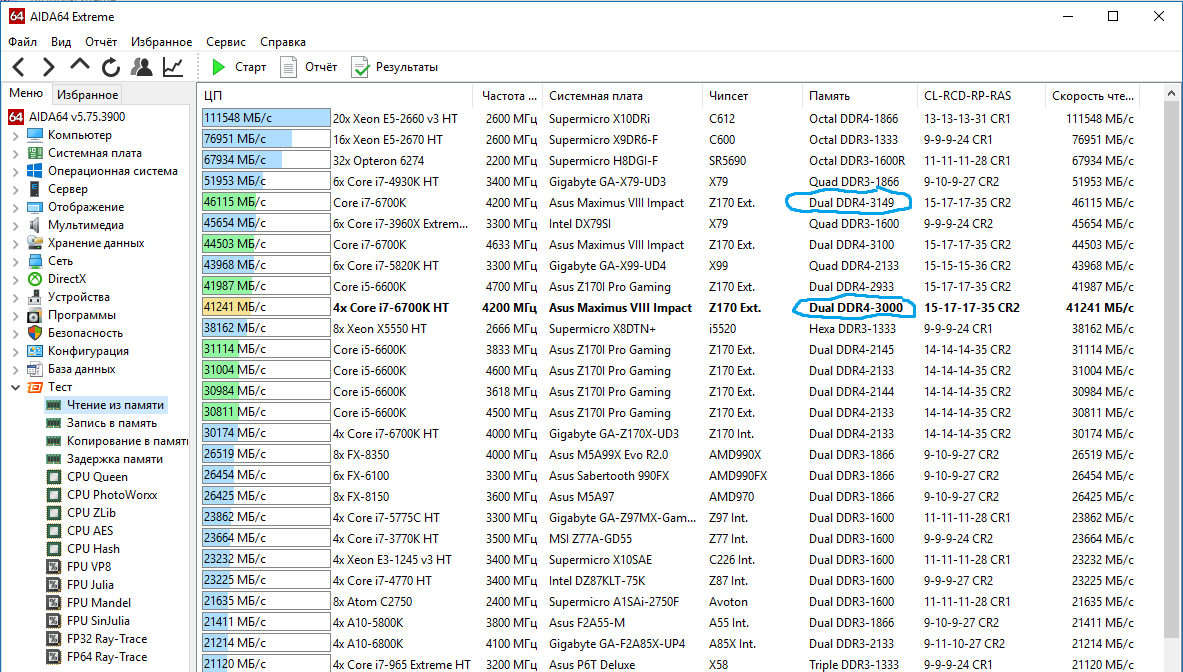The height and width of the screenshot is (672, 1183).
Task: Open the Справка menu
Action: tap(283, 41)
